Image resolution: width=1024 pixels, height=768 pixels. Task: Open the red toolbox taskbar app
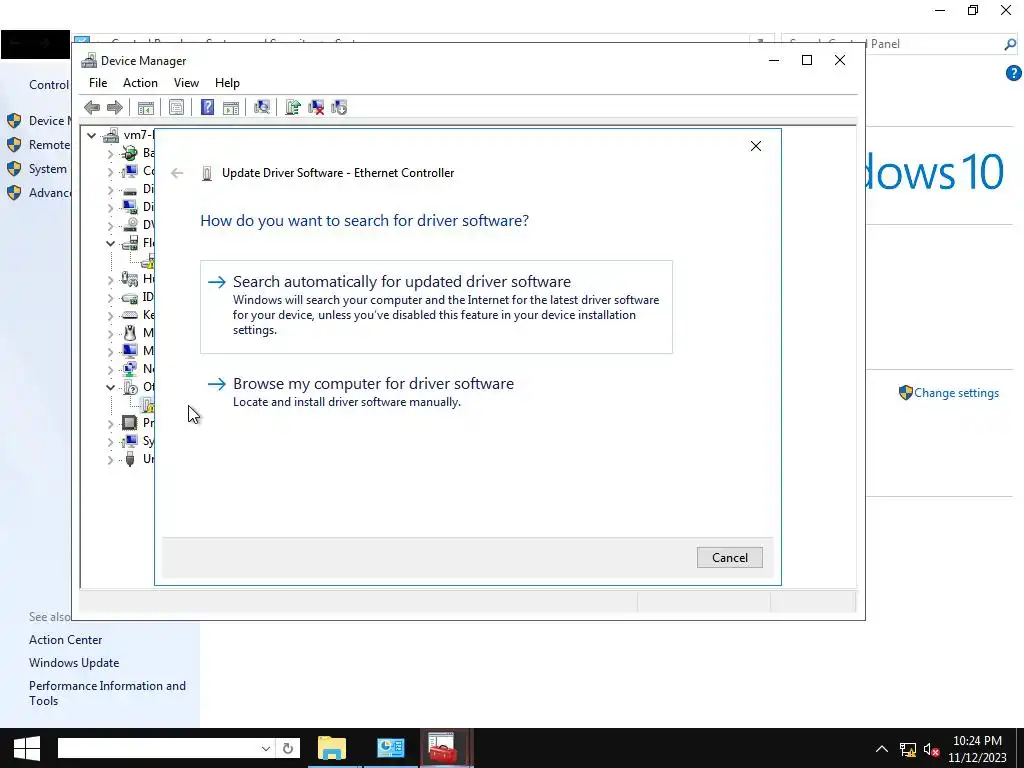pyautogui.click(x=442, y=748)
